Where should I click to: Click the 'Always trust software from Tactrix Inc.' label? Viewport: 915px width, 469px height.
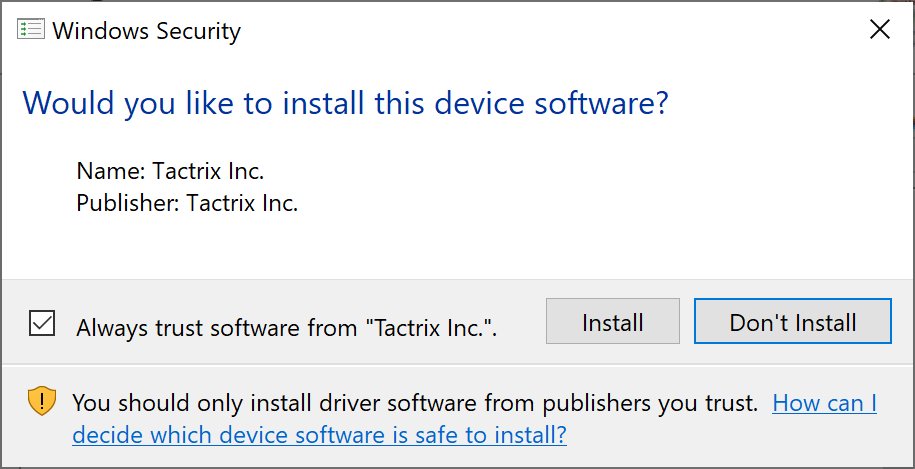click(287, 327)
